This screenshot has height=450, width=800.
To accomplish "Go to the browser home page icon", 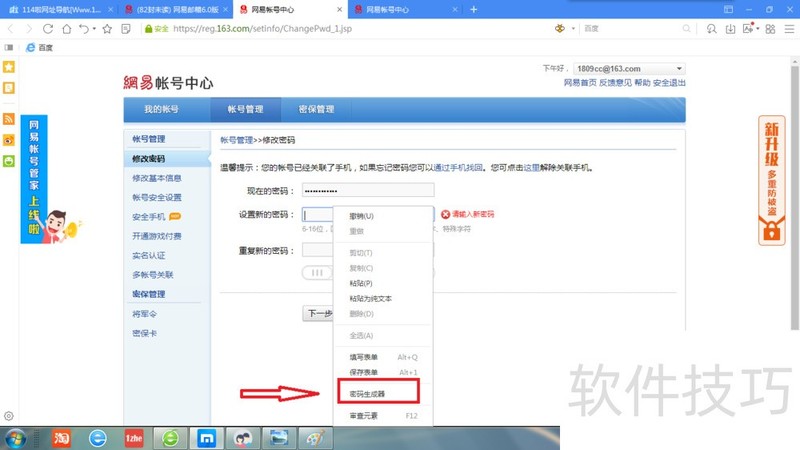I will [x=66, y=29].
